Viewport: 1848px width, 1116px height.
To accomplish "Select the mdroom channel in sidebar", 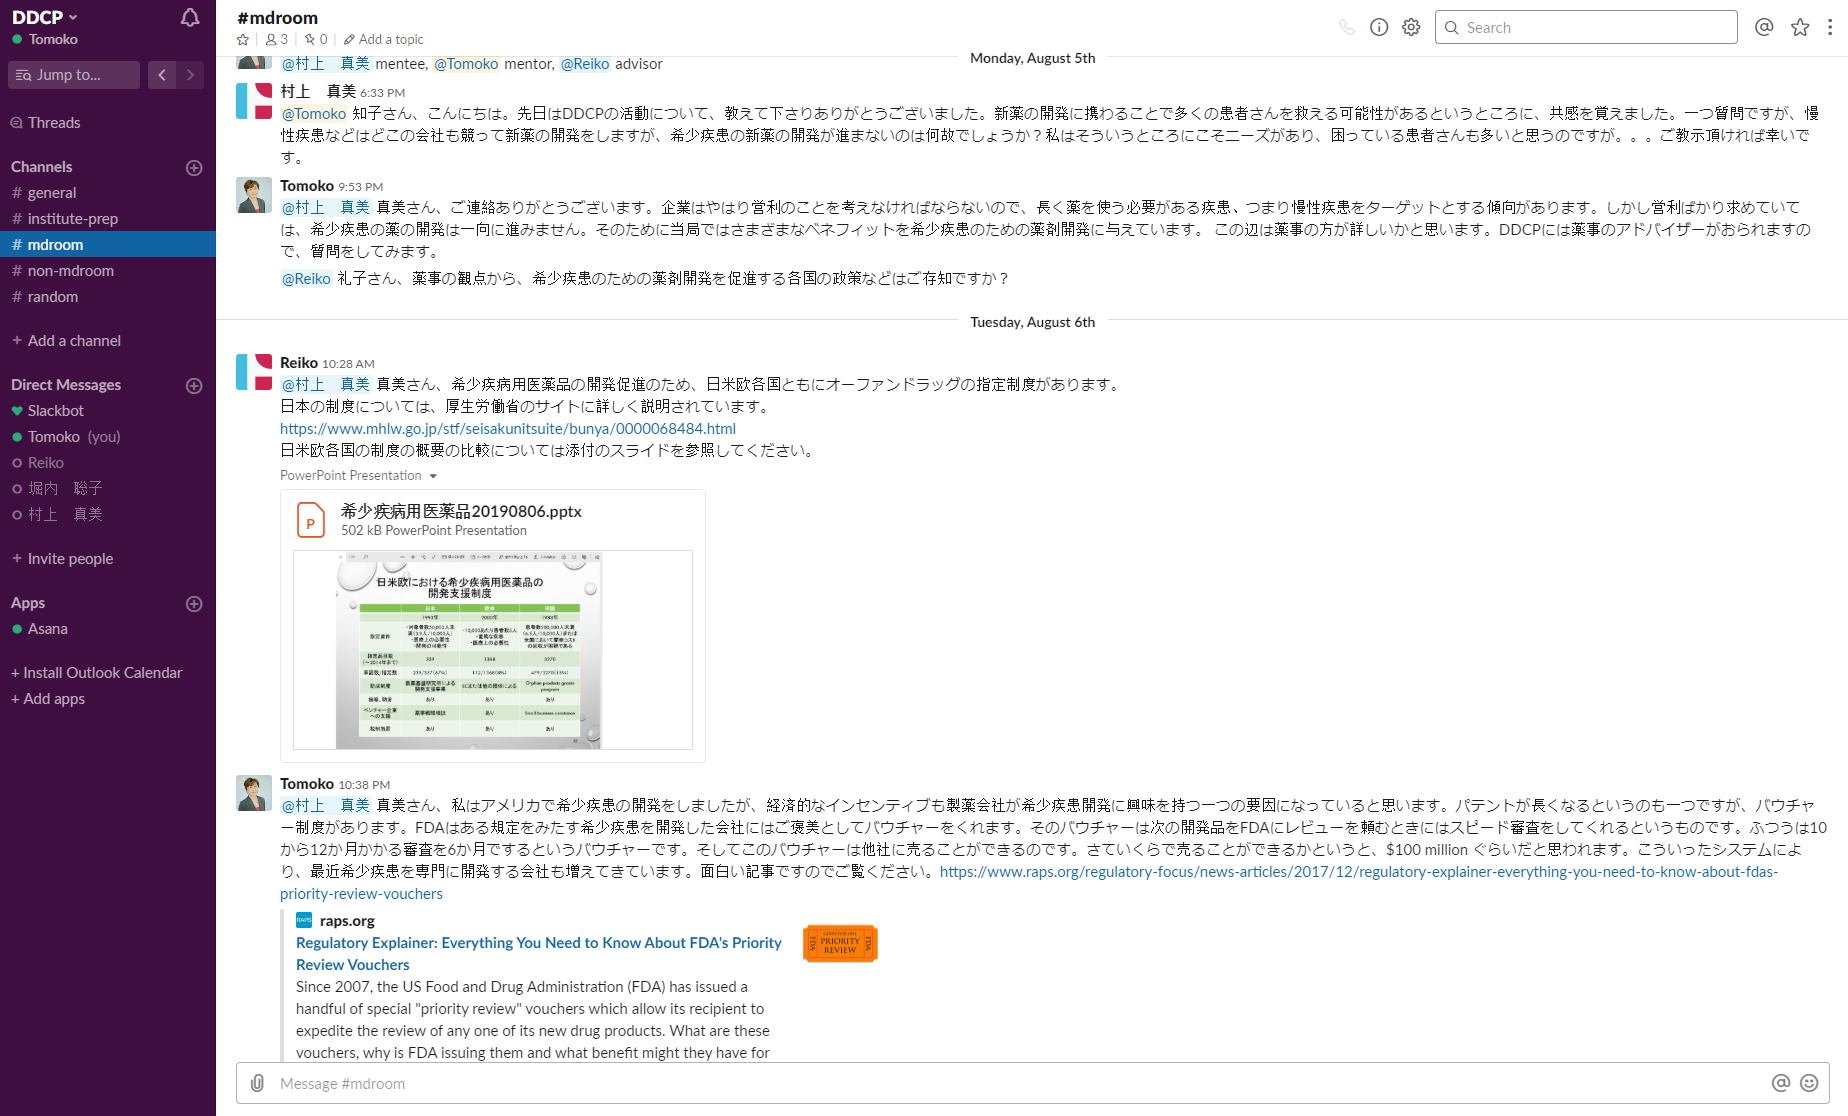I will pyautogui.click(x=108, y=245).
